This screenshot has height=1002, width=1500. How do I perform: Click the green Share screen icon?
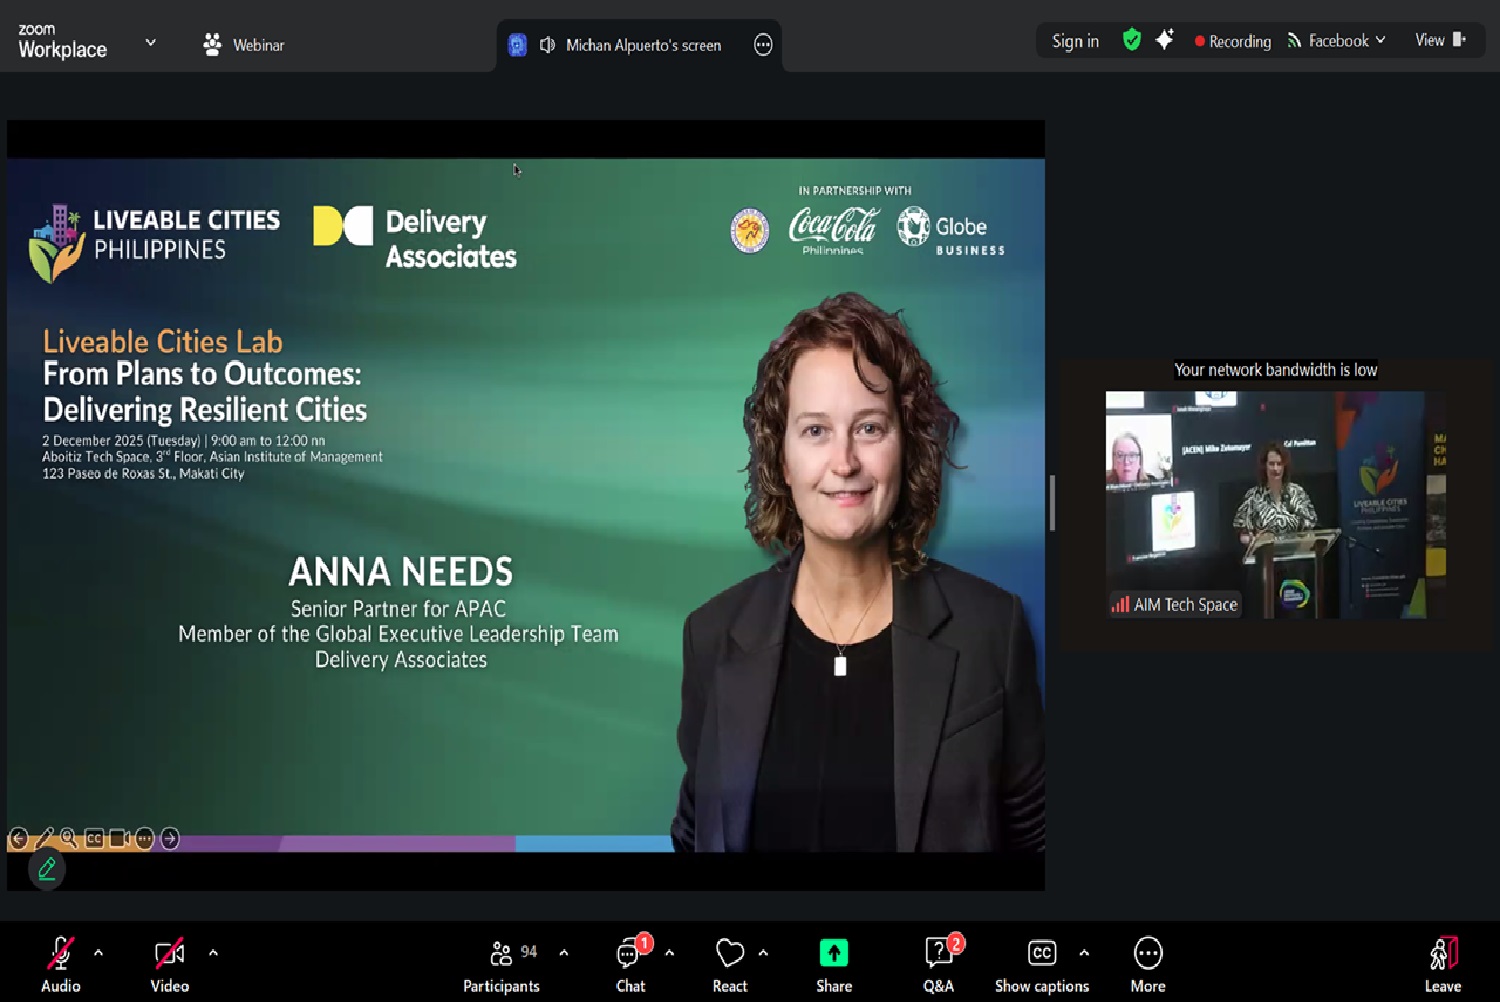tap(833, 954)
